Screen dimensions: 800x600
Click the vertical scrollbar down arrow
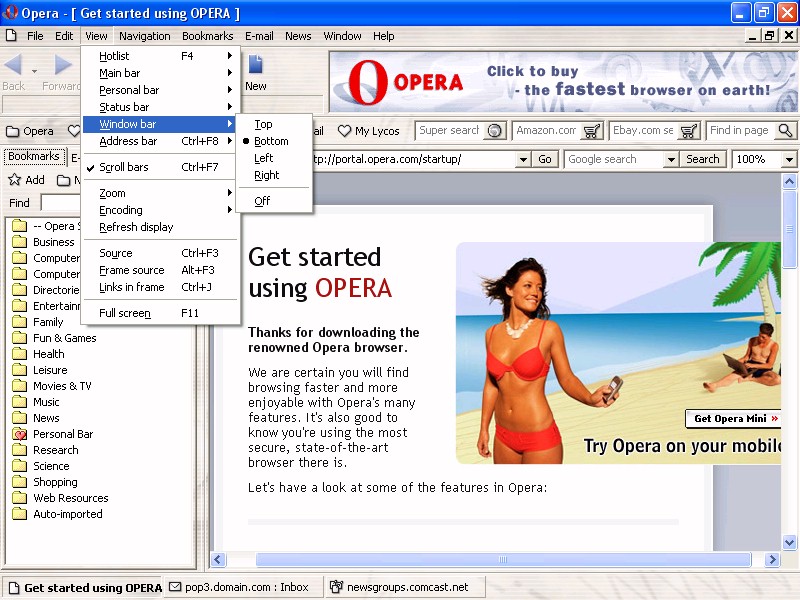789,543
